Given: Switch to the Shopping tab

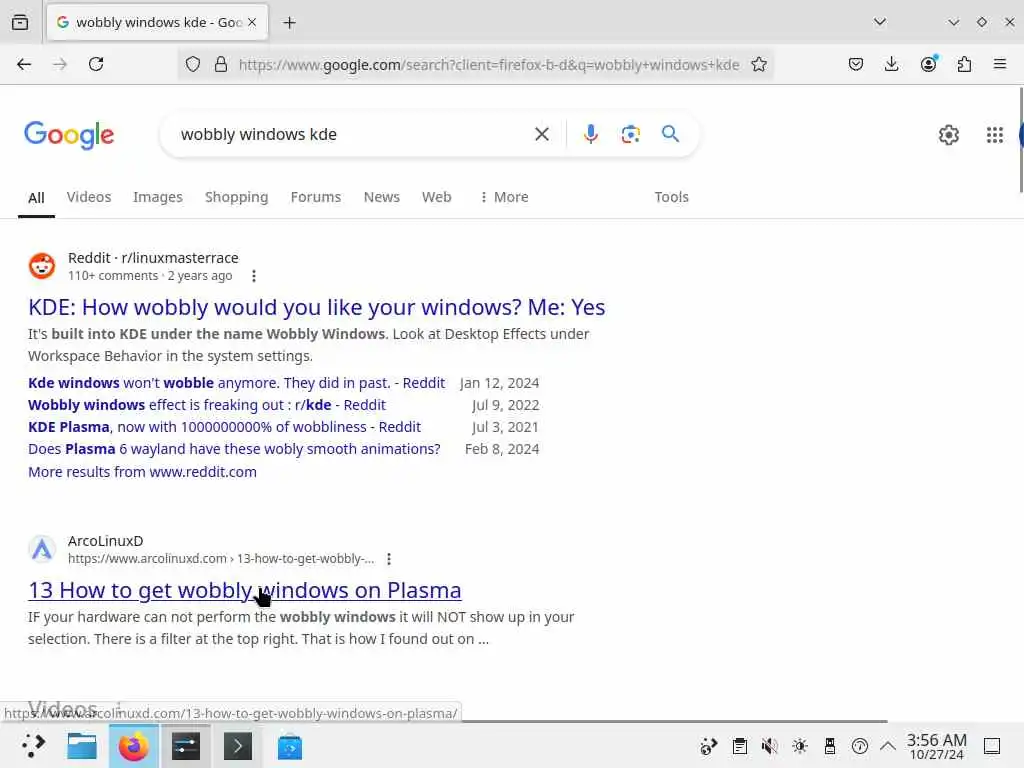Looking at the screenshot, I should (236, 197).
